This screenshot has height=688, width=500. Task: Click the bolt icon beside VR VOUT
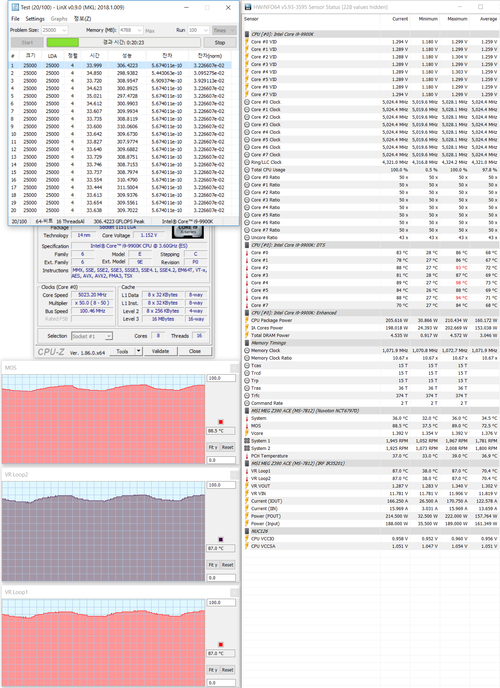point(247,486)
